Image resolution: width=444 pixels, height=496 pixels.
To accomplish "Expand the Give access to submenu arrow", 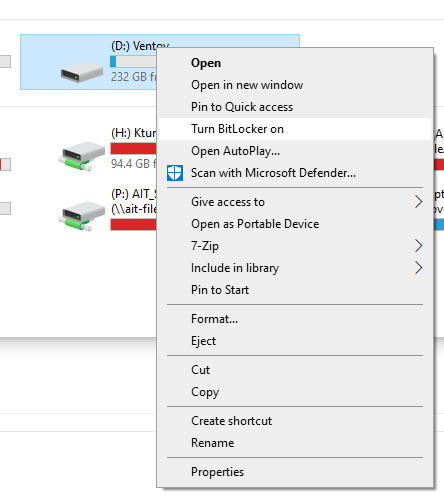I will click(x=419, y=202).
